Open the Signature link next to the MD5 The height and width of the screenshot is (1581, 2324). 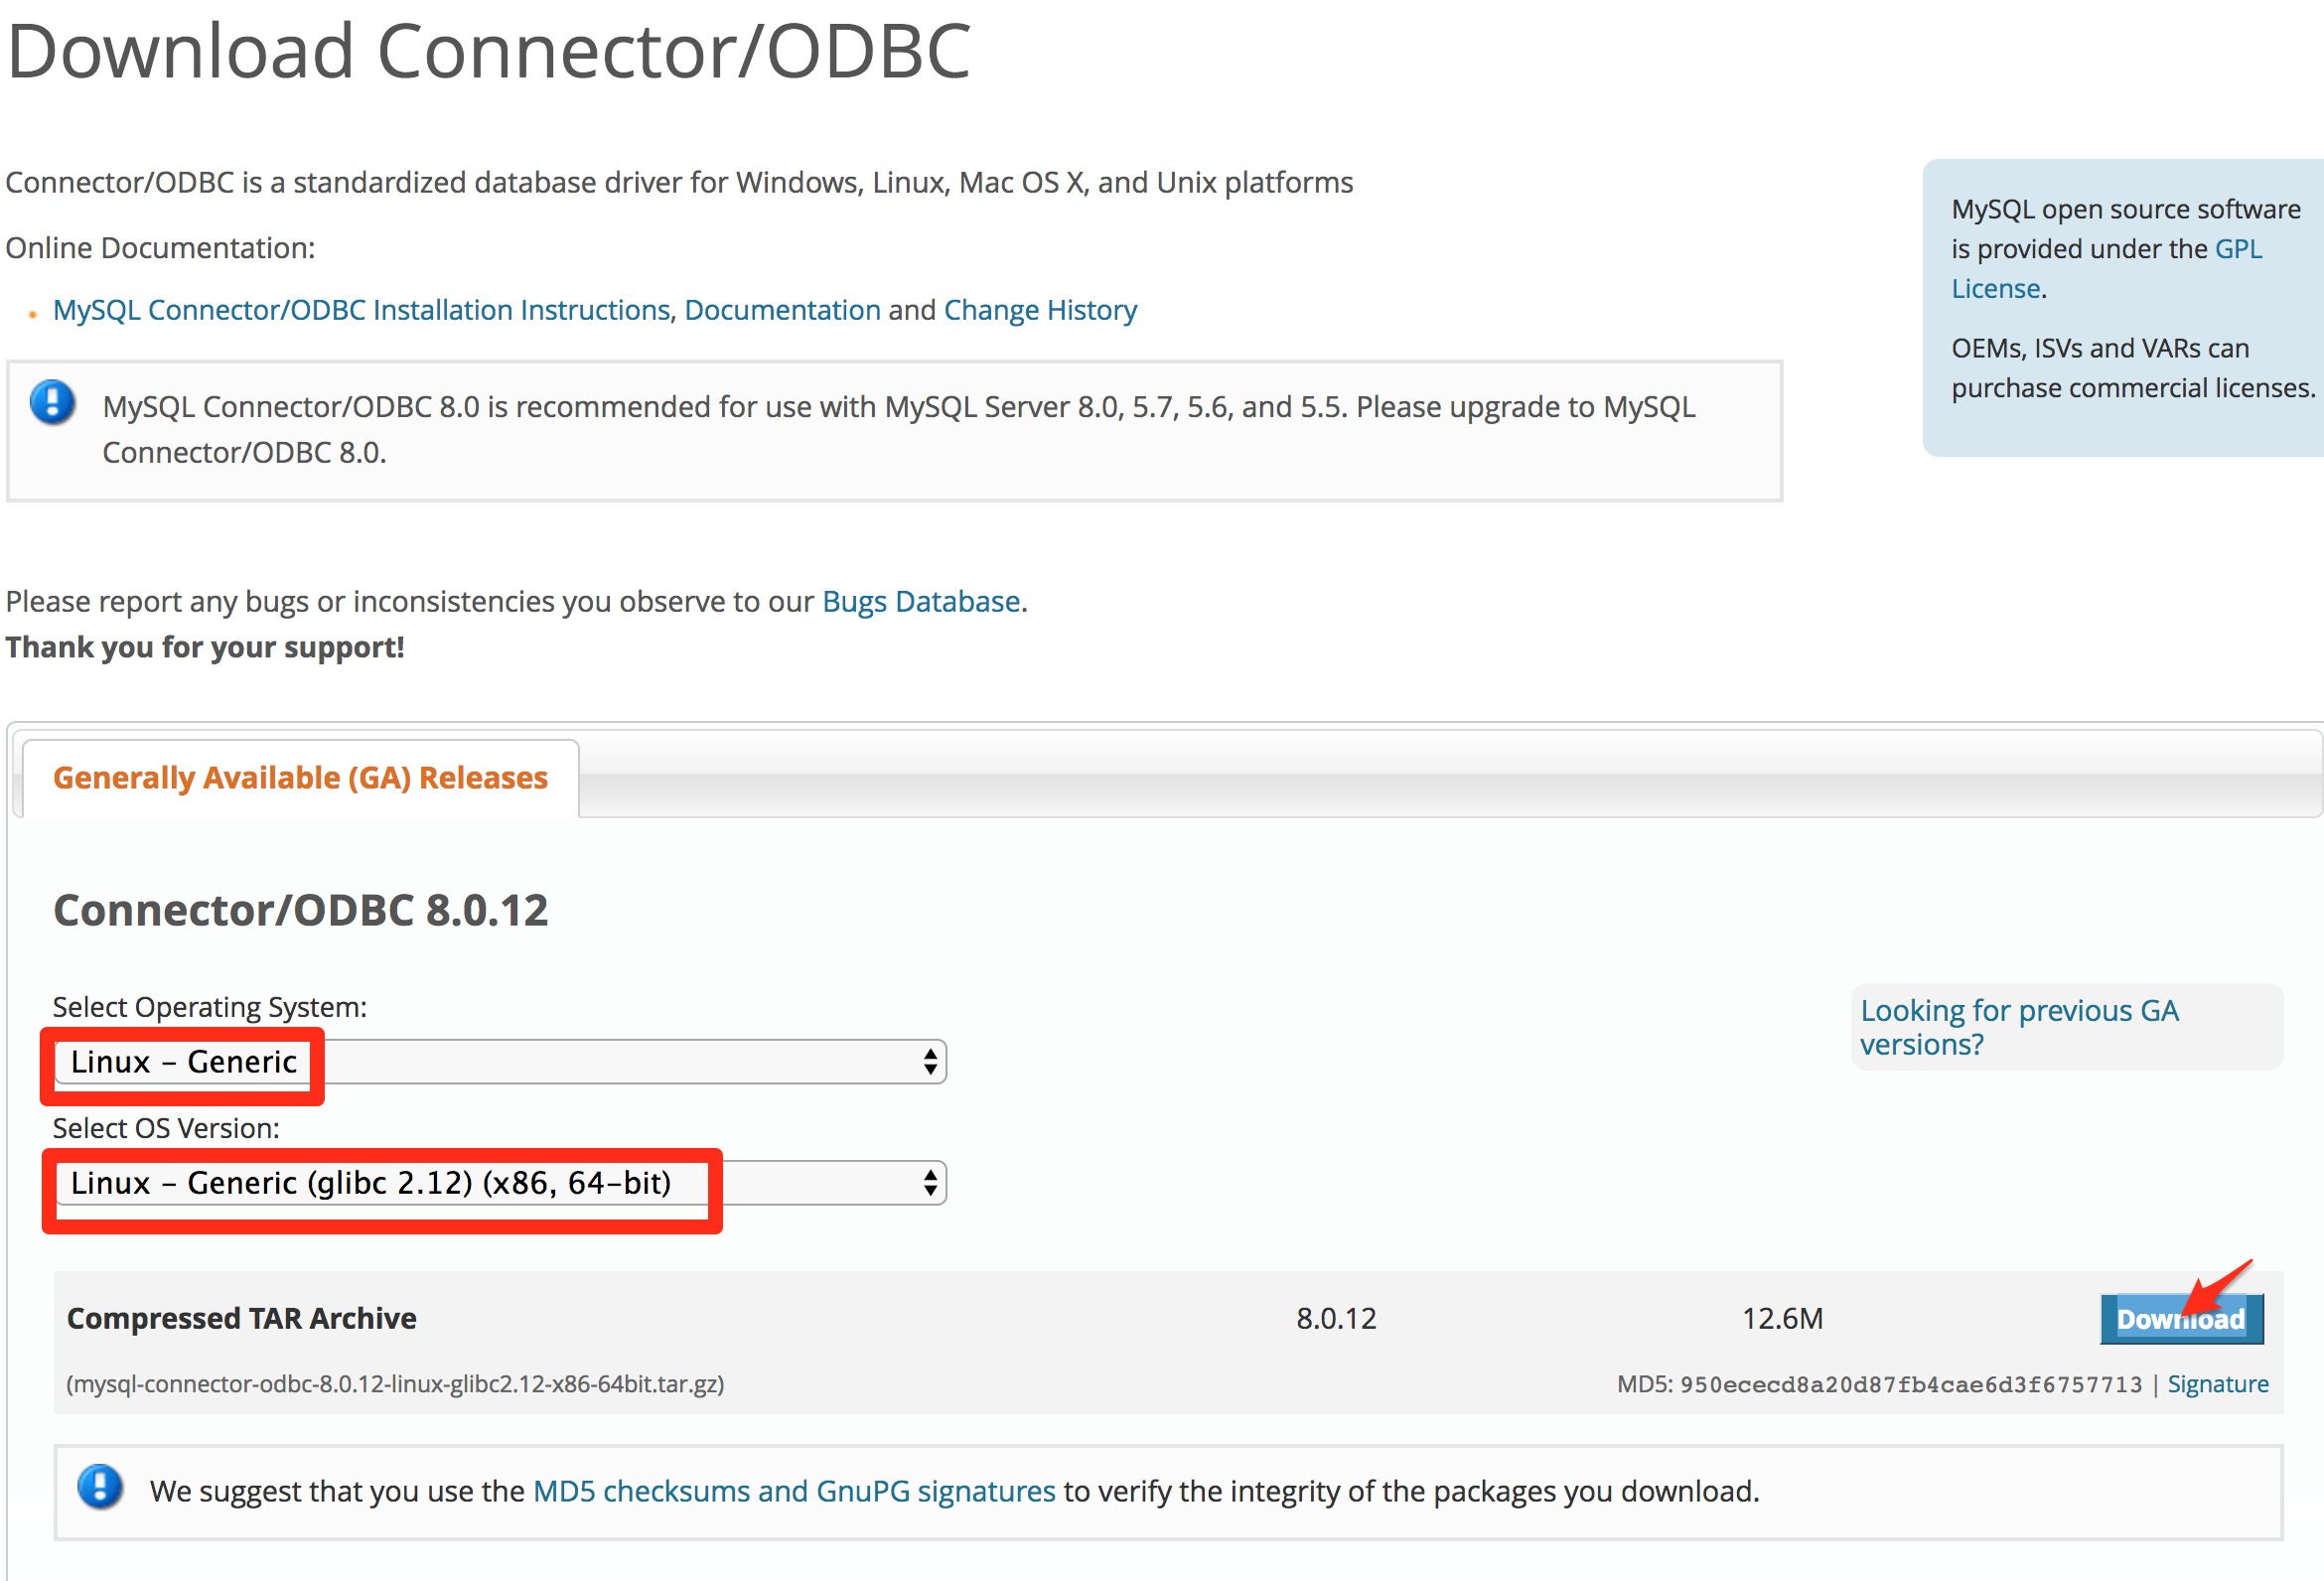[2217, 1384]
